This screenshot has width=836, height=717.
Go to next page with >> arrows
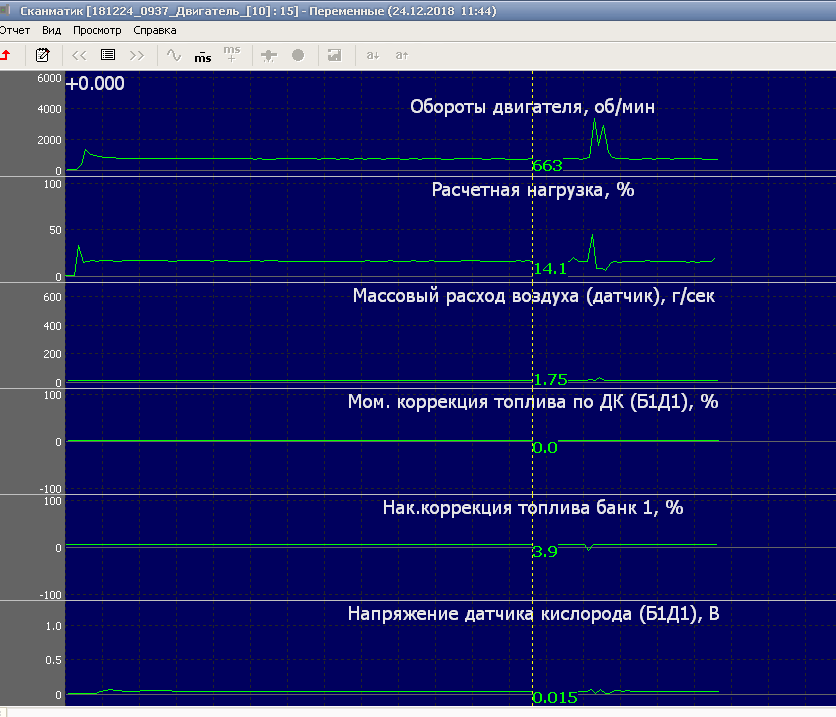tap(138, 54)
